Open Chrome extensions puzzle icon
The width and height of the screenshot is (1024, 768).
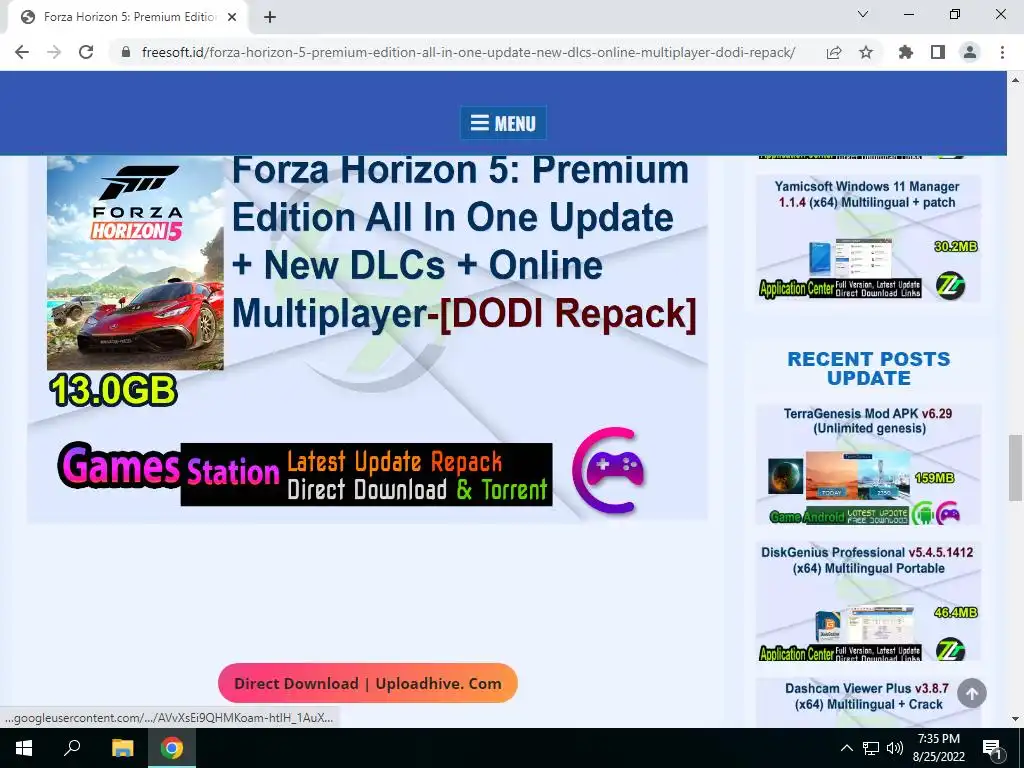coord(906,52)
